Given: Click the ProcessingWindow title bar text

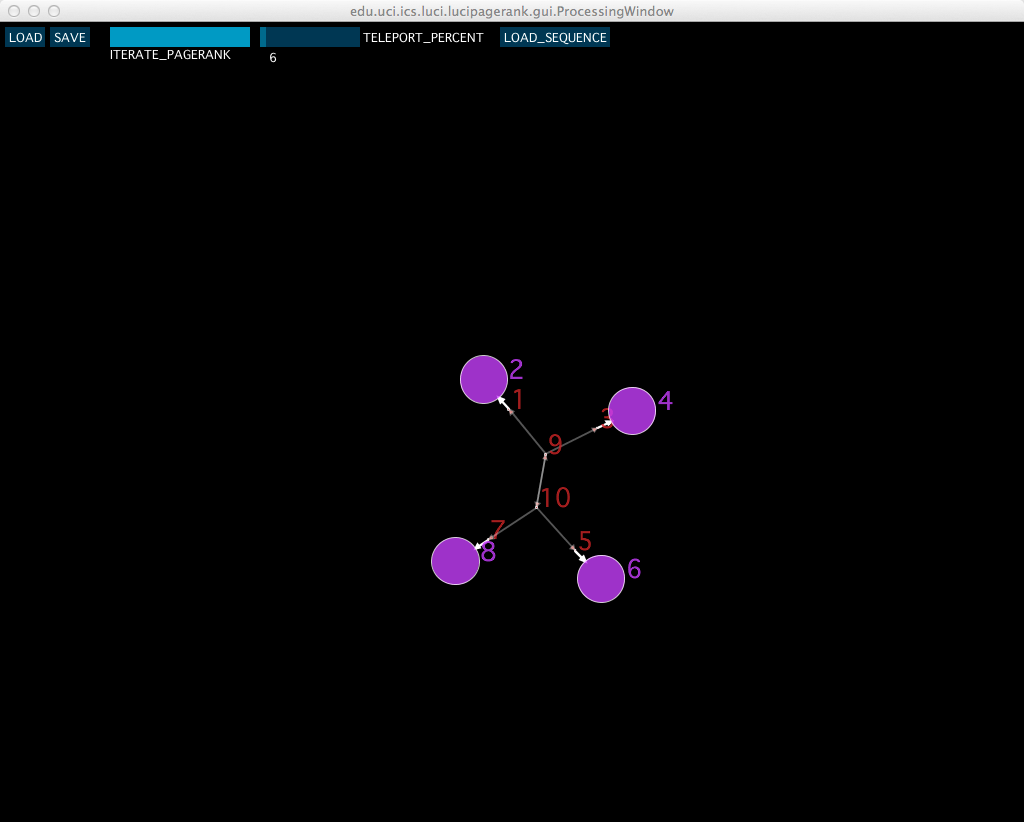Looking at the screenshot, I should [511, 11].
